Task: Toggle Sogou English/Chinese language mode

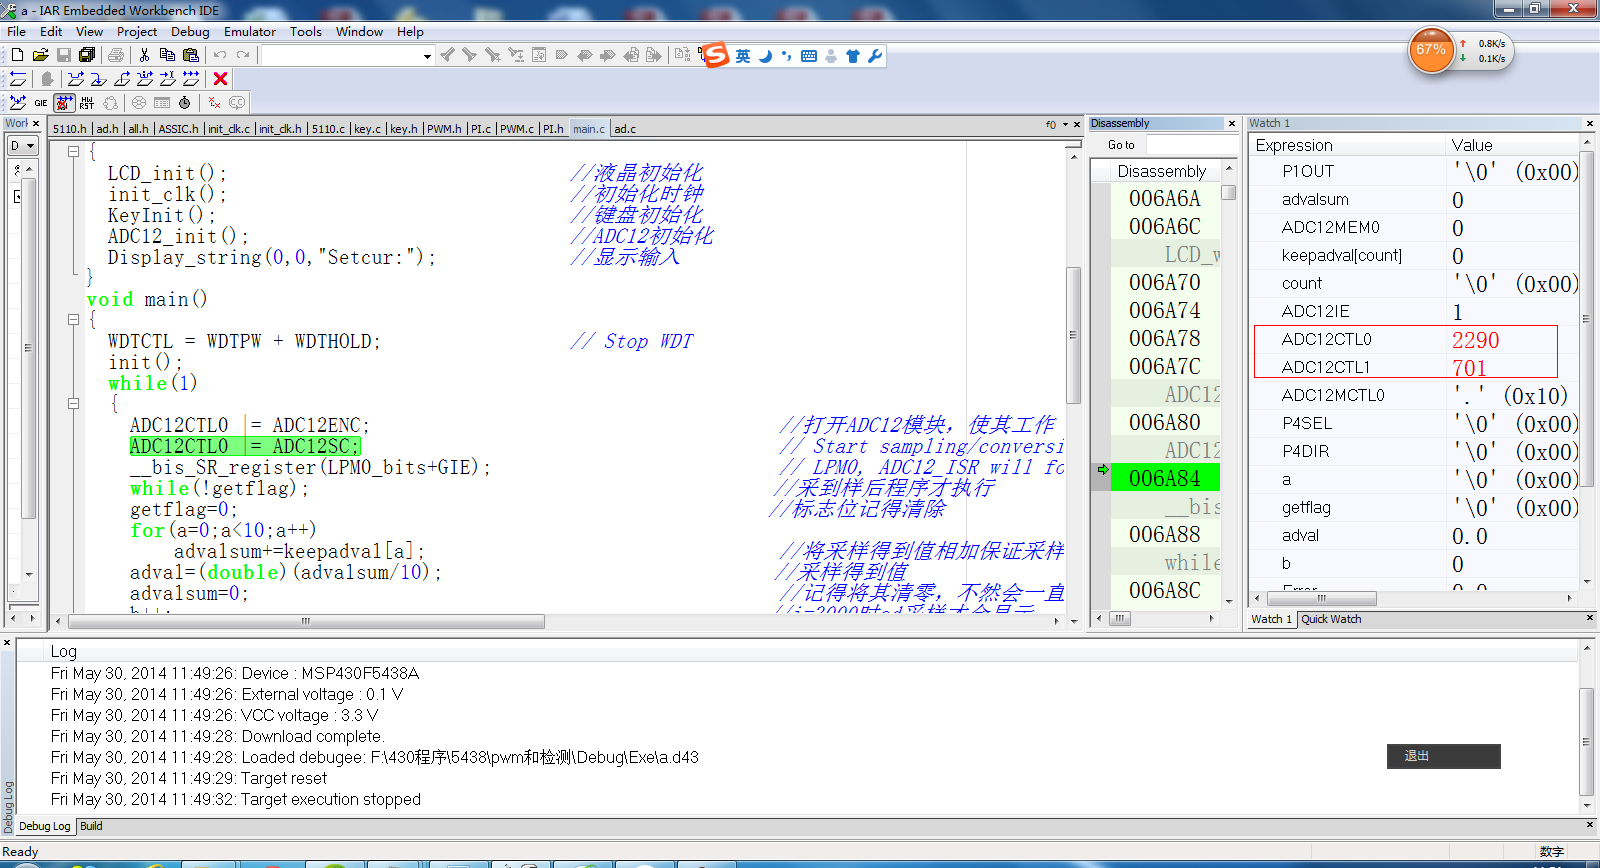Action: pos(743,56)
